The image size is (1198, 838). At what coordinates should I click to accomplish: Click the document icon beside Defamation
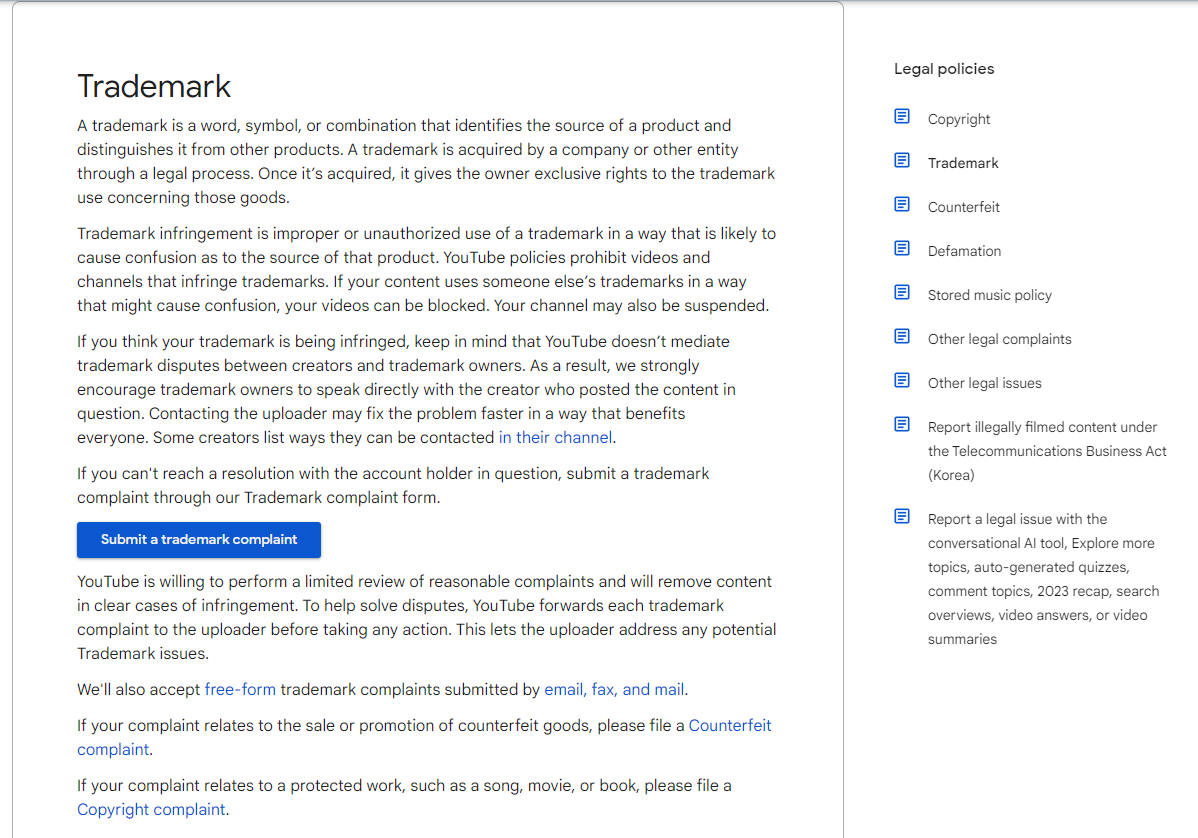[902, 248]
